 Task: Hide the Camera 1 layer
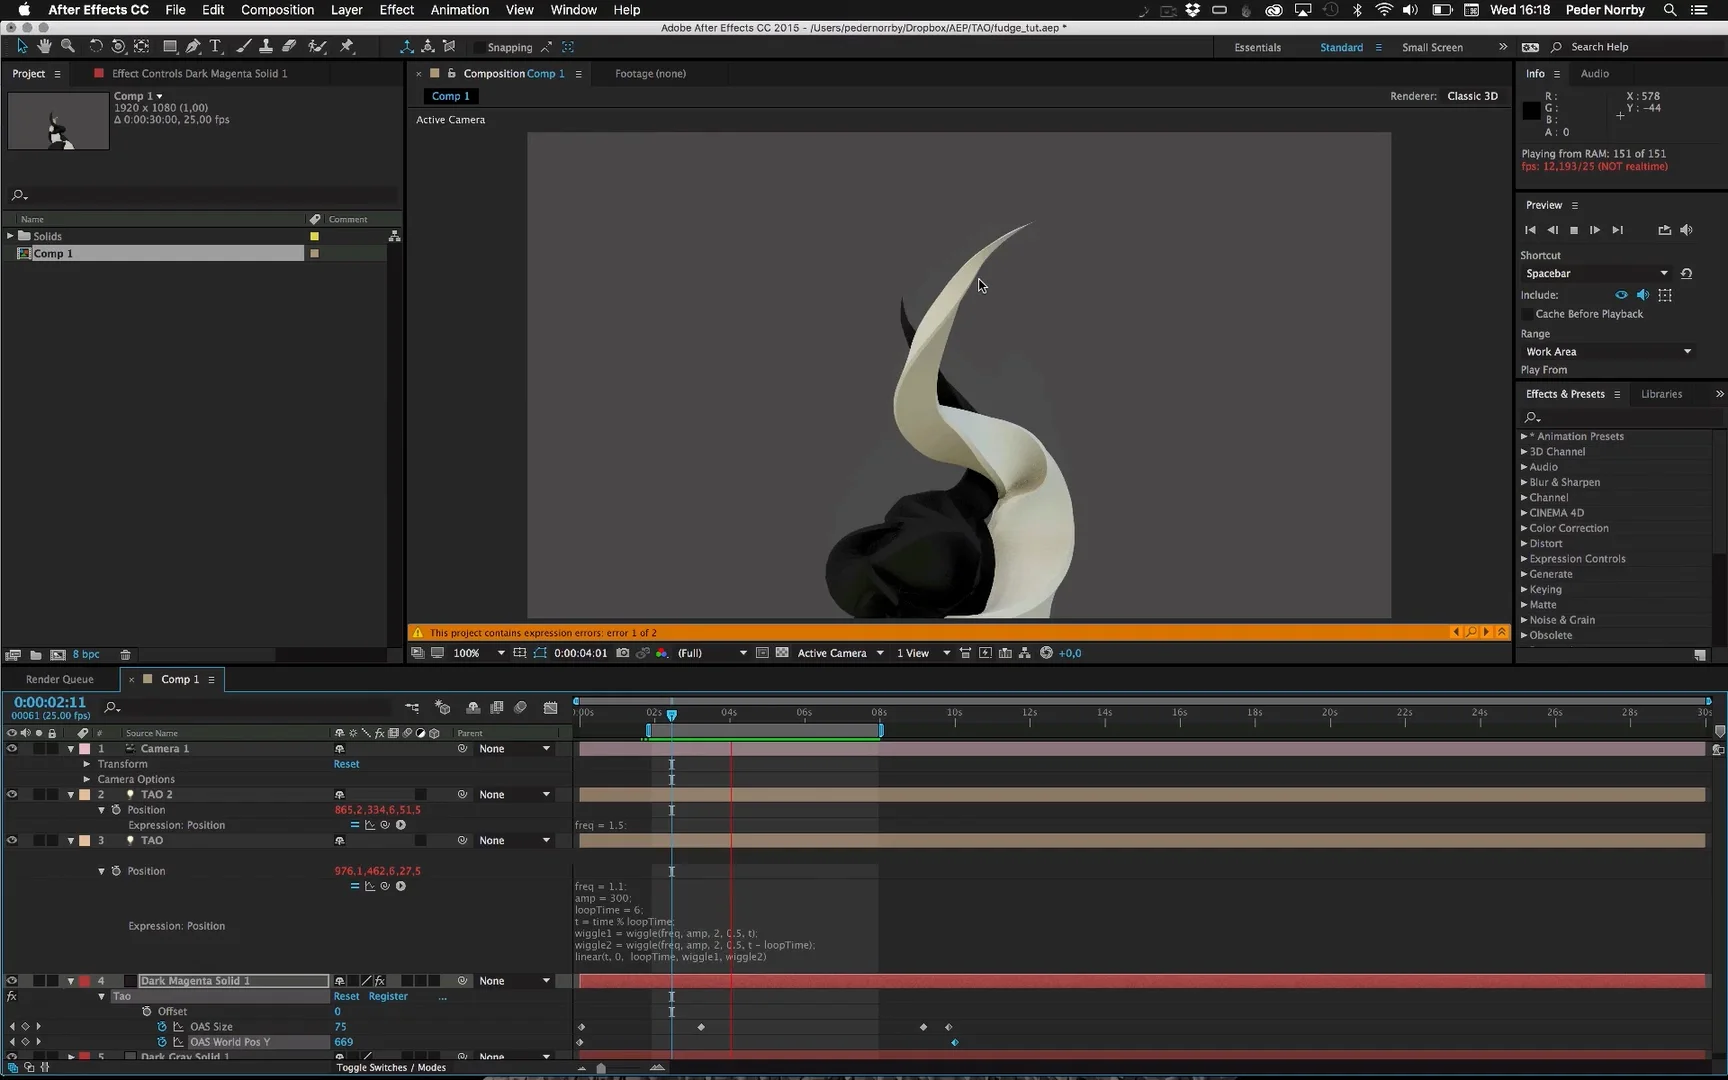[x=12, y=748]
